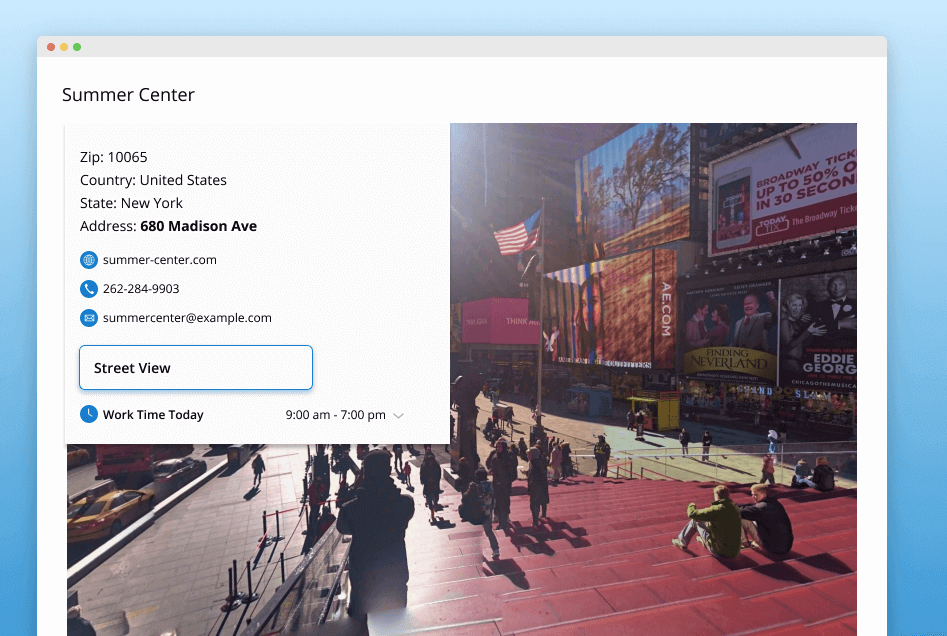Click the envelope icon beside the email address

coord(89,317)
